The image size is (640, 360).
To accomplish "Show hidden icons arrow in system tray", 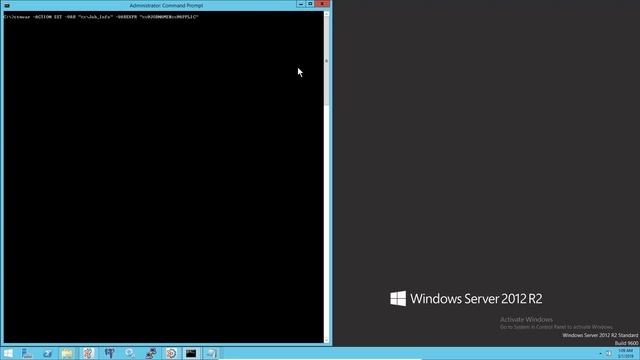I will coord(600,353).
